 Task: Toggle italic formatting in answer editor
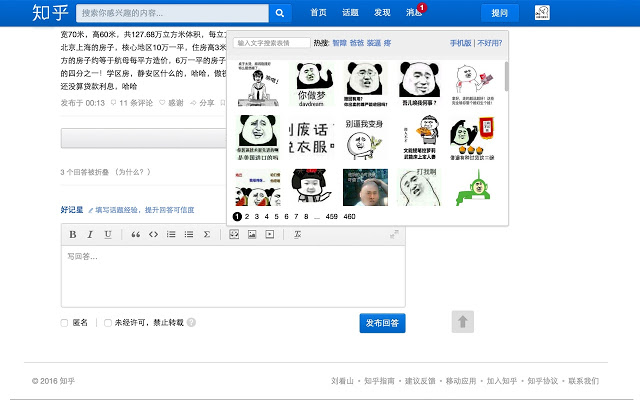point(90,234)
